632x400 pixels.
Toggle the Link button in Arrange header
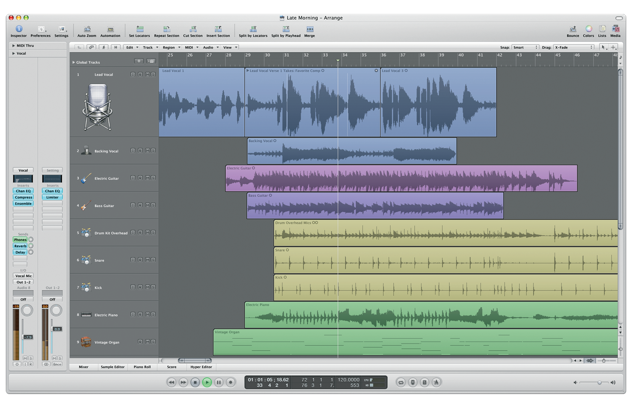(91, 47)
